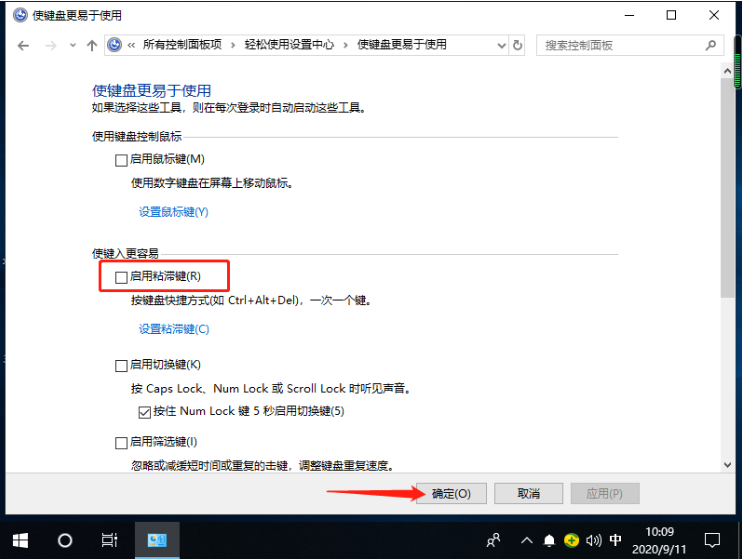Click text 使用数字键盘在屏幕上移动鼠标。
Image resolution: width=742 pixels, height=560 pixels.
[212, 183]
